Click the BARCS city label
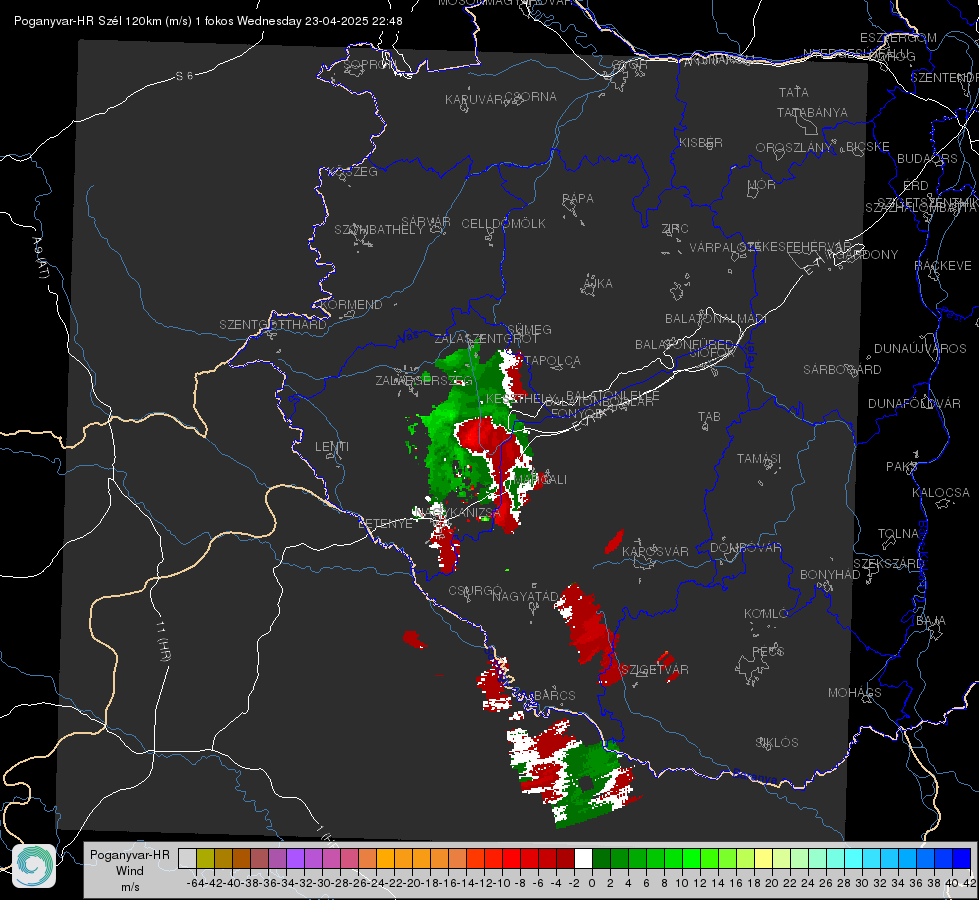 tap(555, 695)
